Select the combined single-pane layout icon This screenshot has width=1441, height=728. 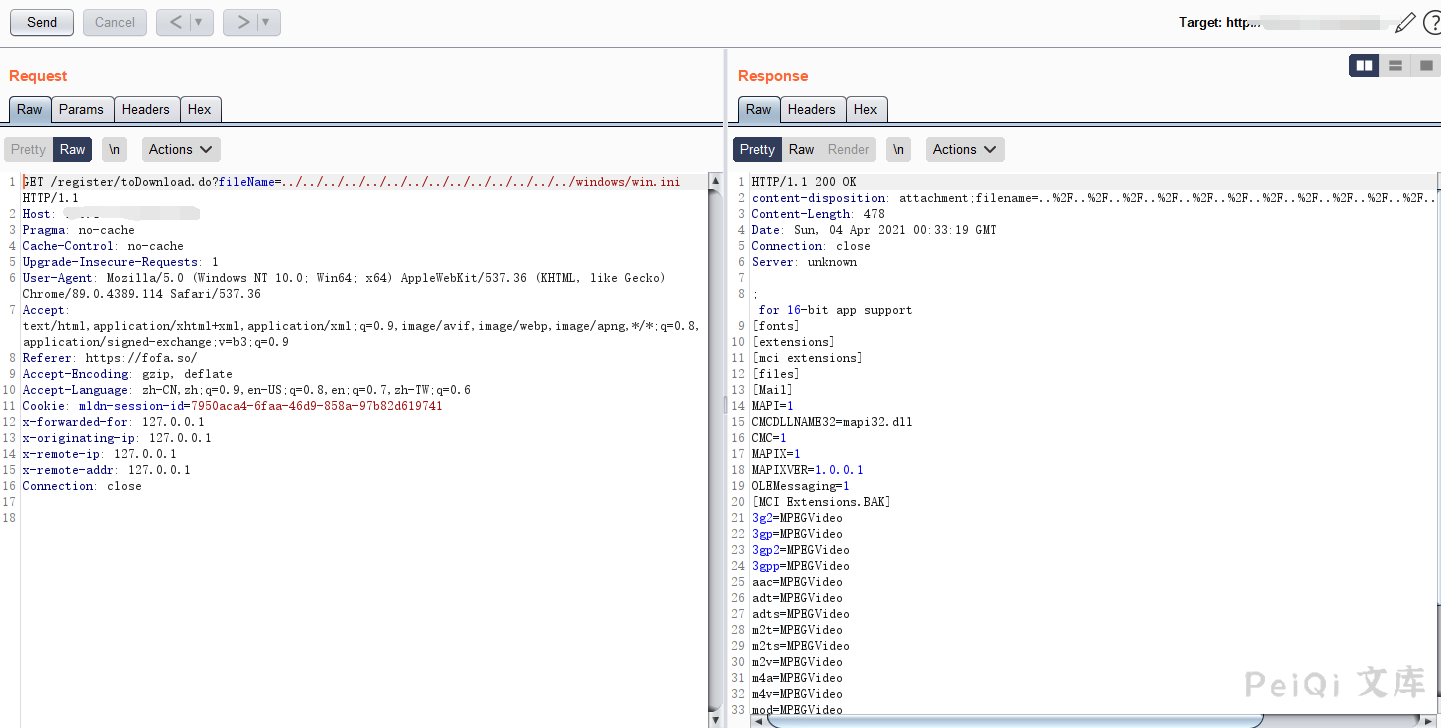point(1426,66)
